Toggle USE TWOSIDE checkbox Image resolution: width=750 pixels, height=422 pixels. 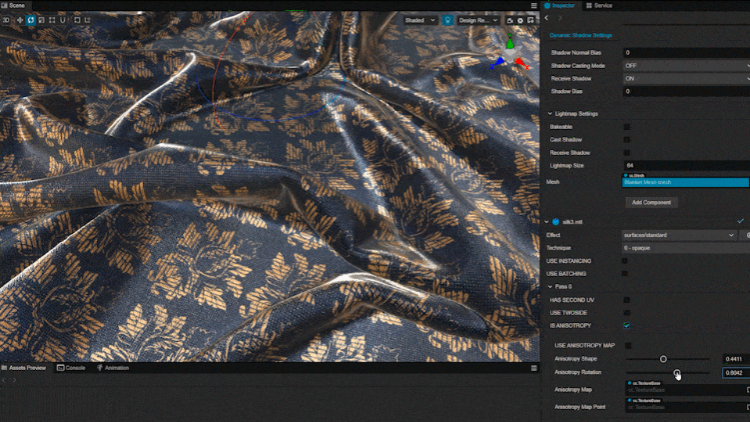coord(627,313)
